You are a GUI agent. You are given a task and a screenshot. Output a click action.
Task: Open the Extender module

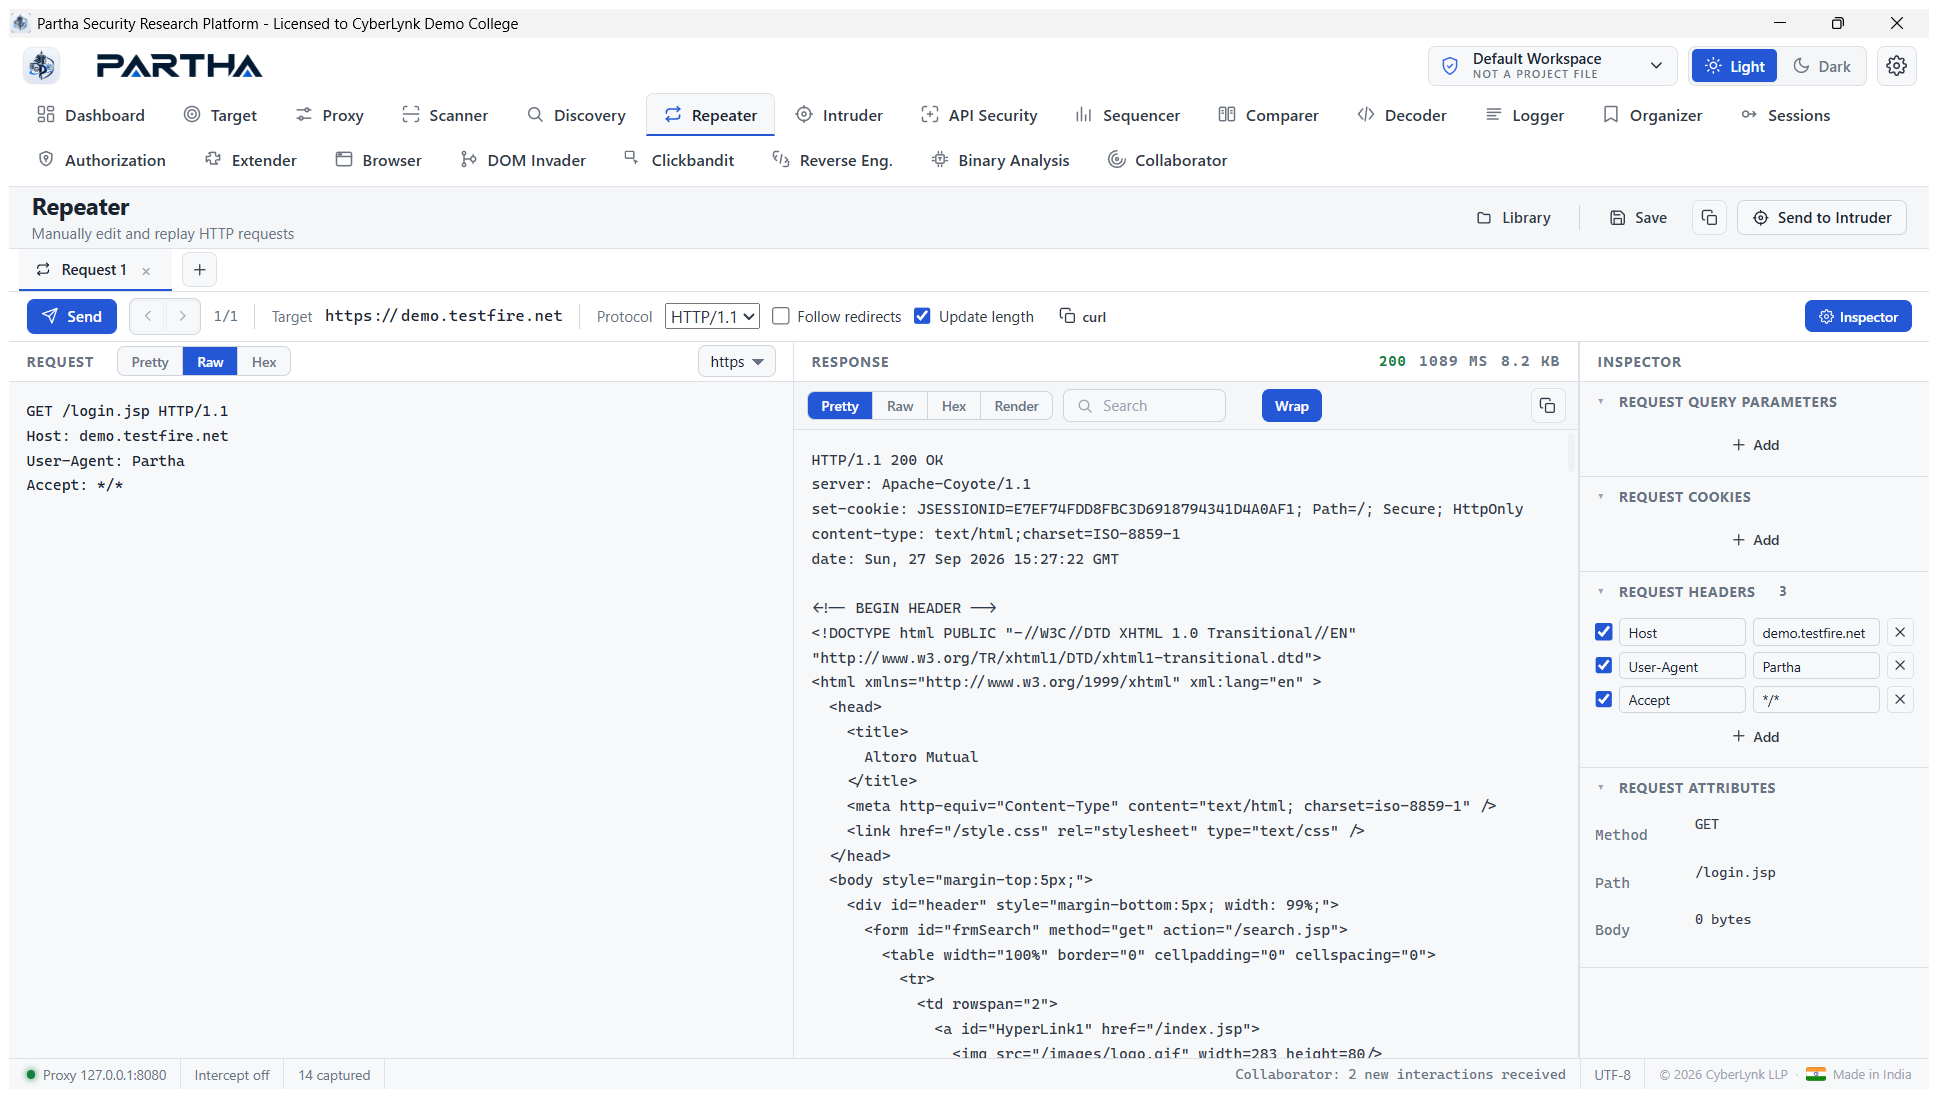[251, 160]
